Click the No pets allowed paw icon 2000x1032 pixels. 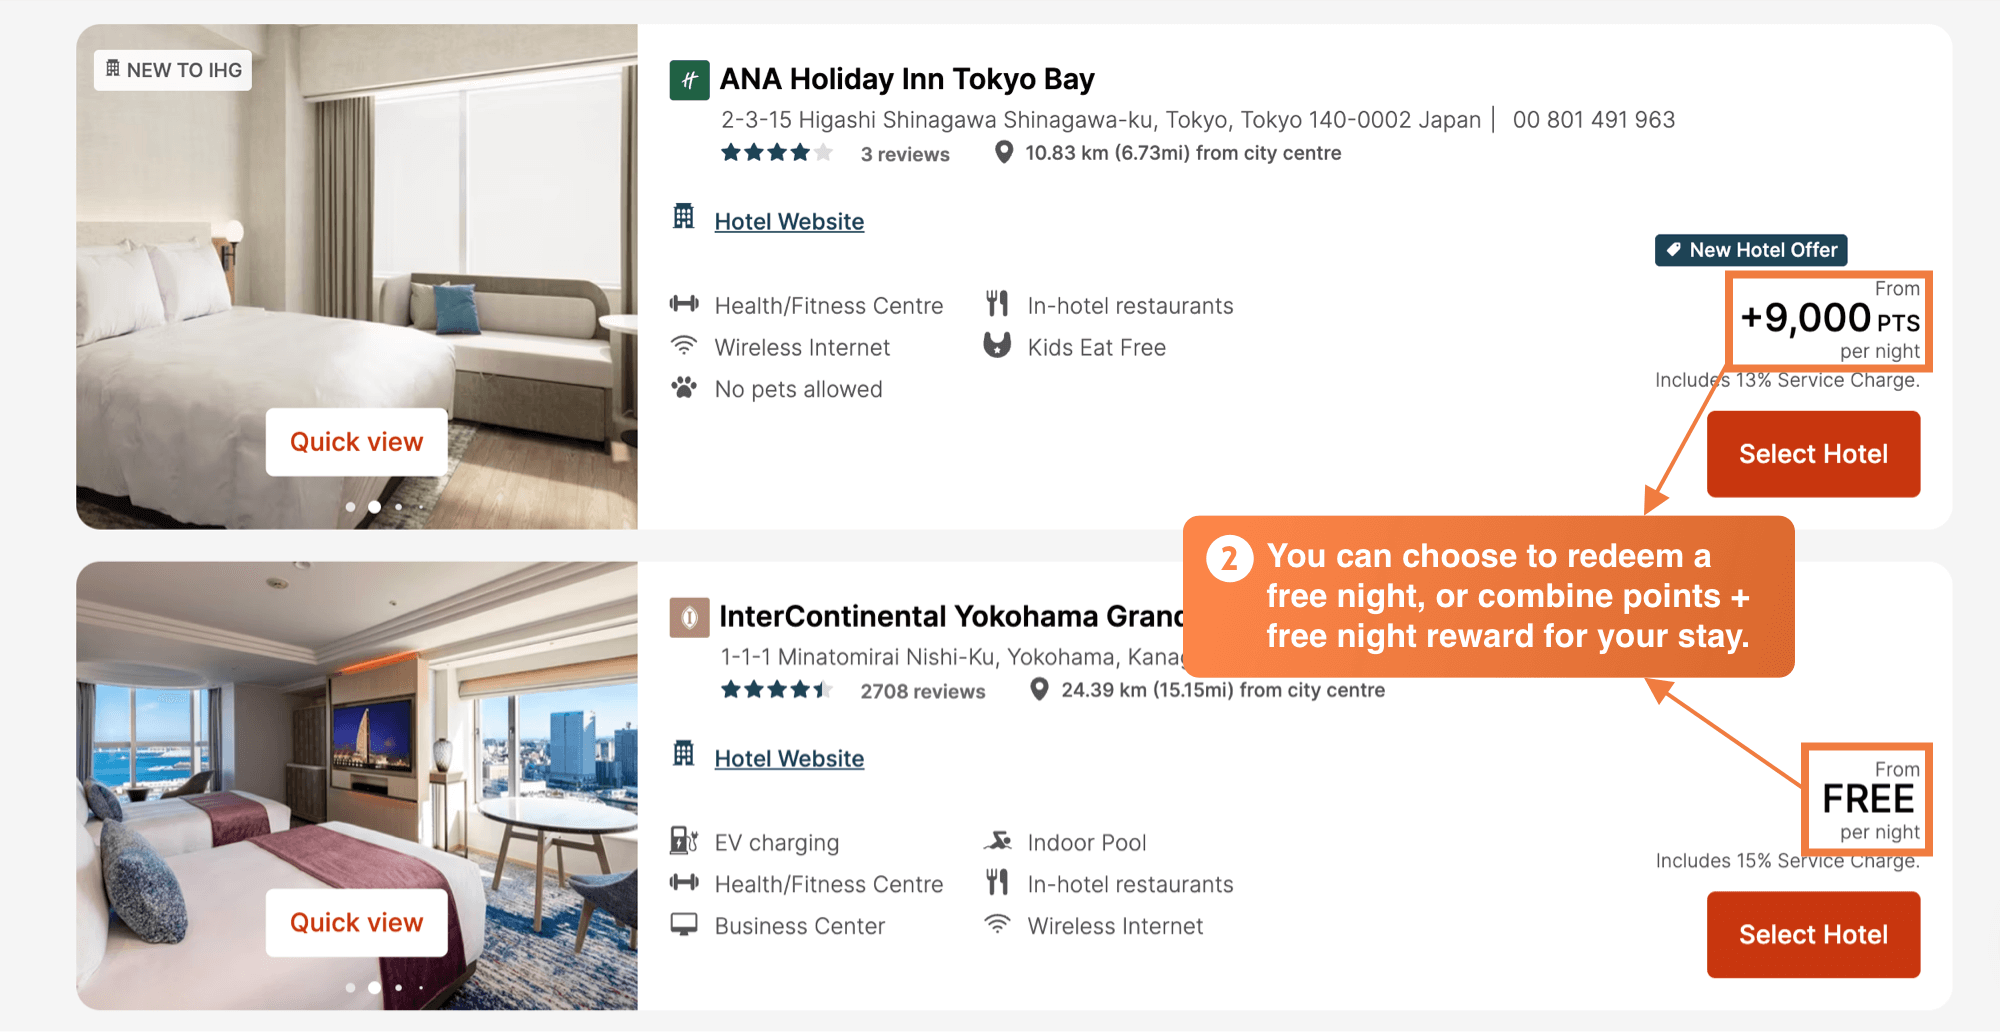click(684, 387)
